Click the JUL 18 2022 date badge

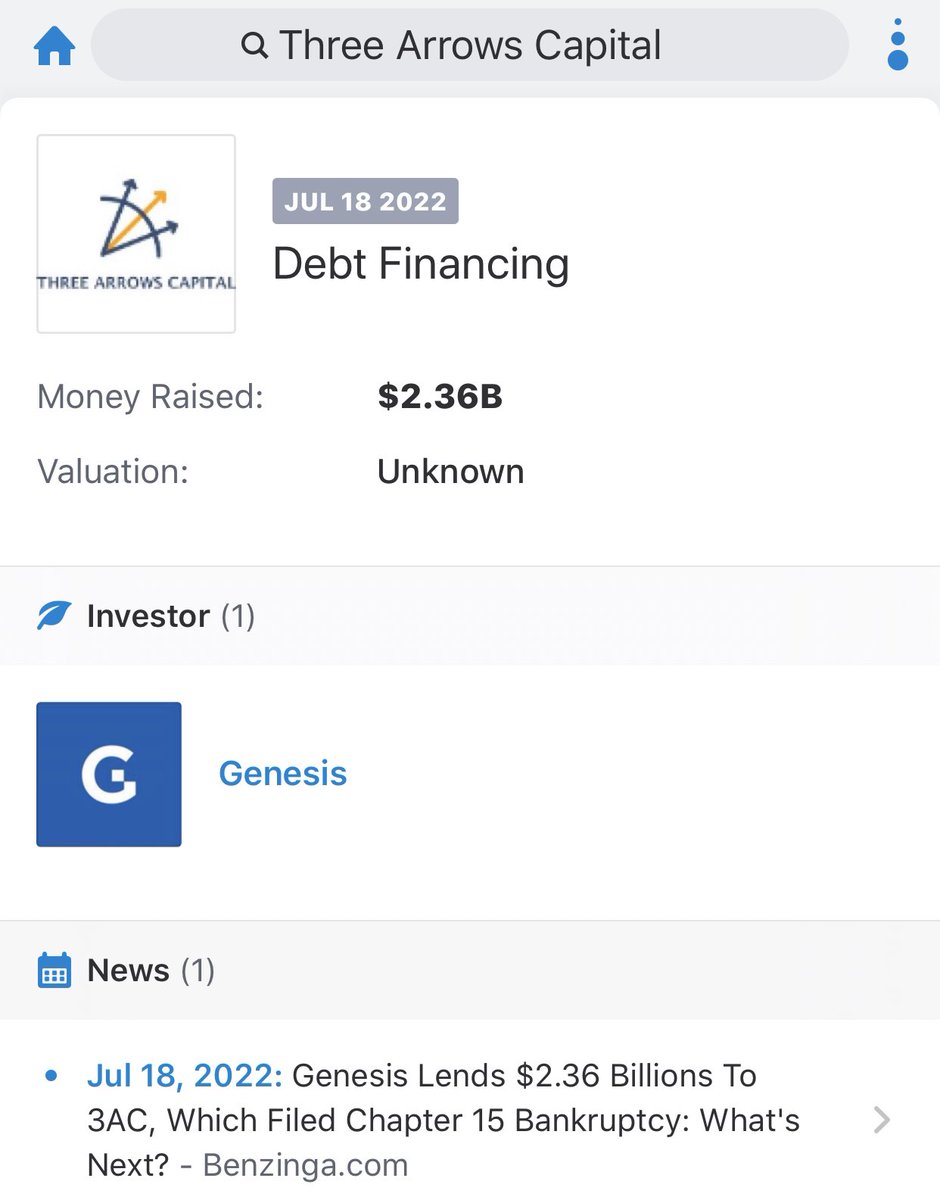click(x=365, y=201)
